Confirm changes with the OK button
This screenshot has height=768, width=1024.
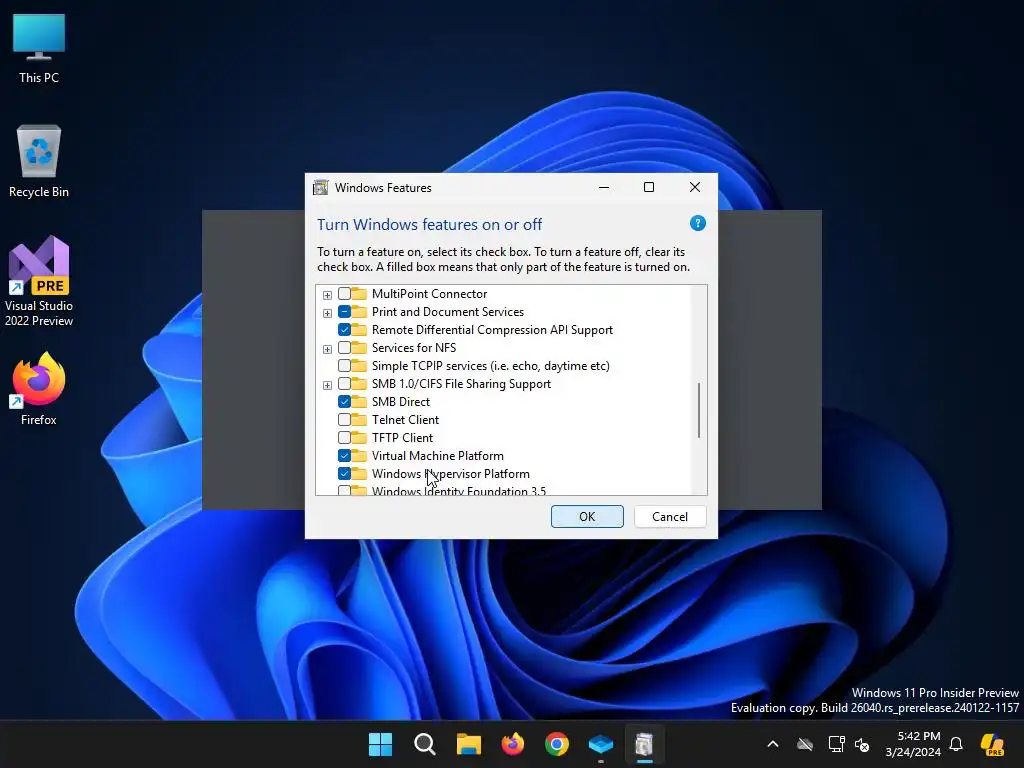pyautogui.click(x=587, y=517)
